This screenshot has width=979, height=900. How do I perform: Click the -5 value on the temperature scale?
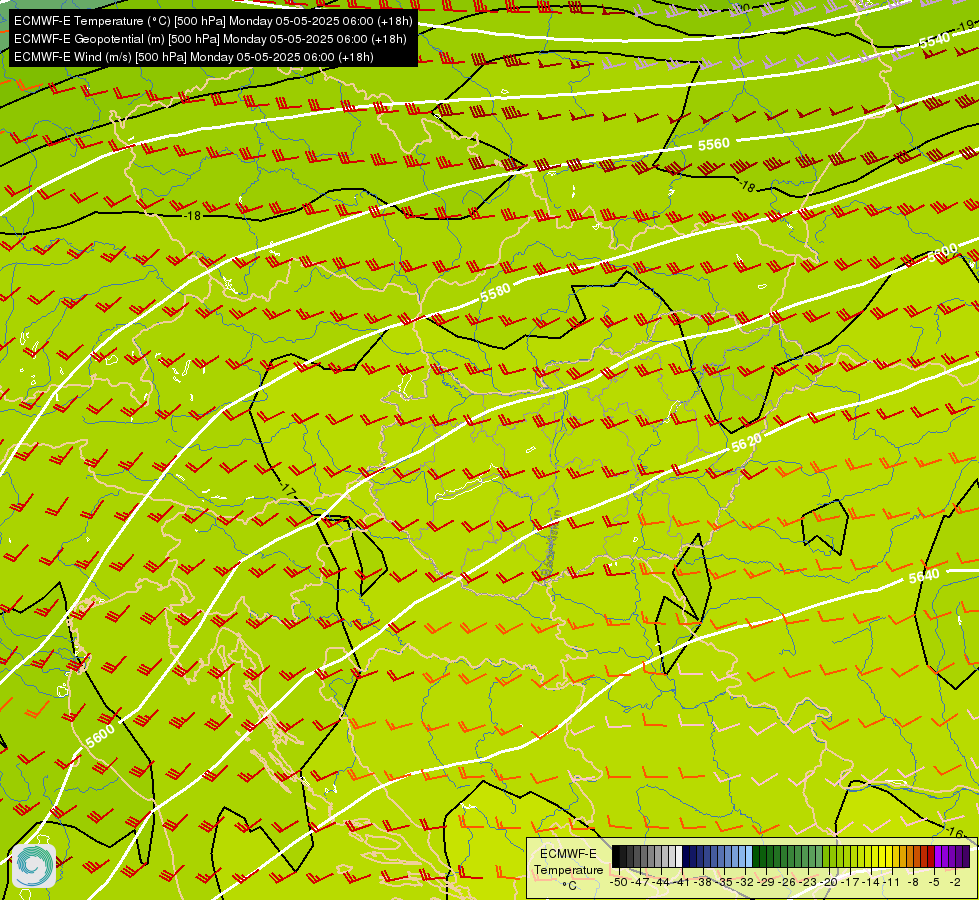click(933, 883)
